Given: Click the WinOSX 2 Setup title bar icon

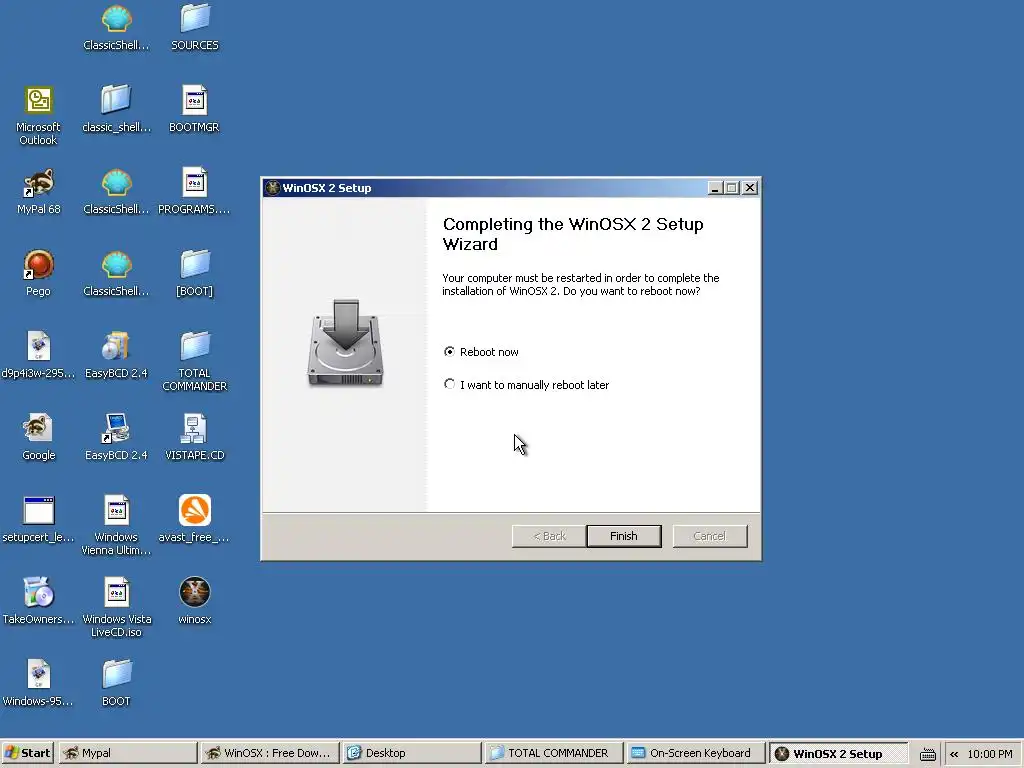Looking at the screenshot, I should (272, 188).
